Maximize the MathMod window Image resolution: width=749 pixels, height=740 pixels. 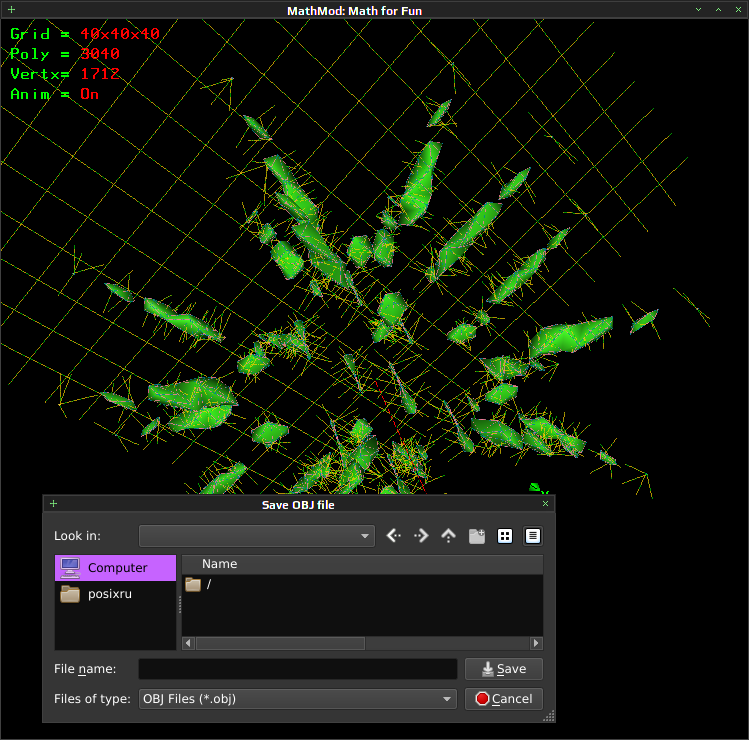pyautogui.click(x=718, y=10)
